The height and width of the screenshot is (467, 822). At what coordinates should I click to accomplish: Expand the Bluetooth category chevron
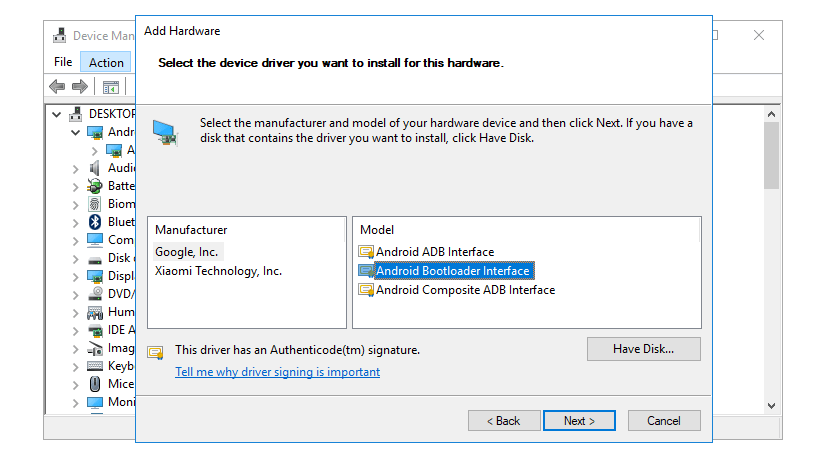[x=75, y=223]
